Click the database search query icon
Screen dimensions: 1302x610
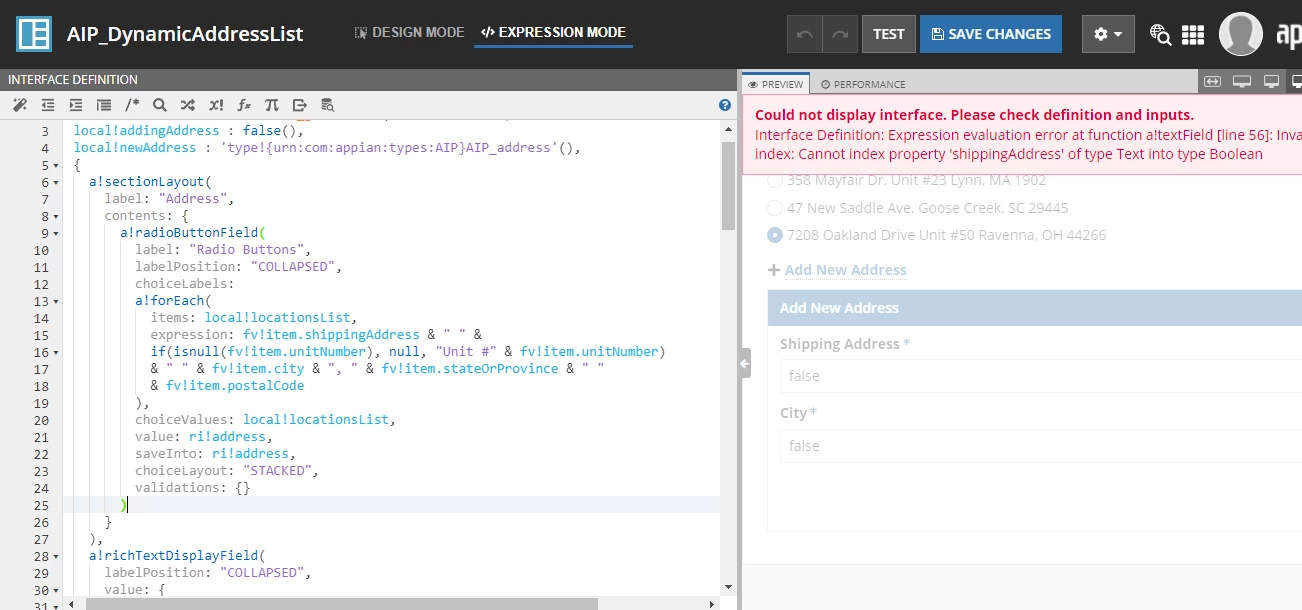pos(327,105)
